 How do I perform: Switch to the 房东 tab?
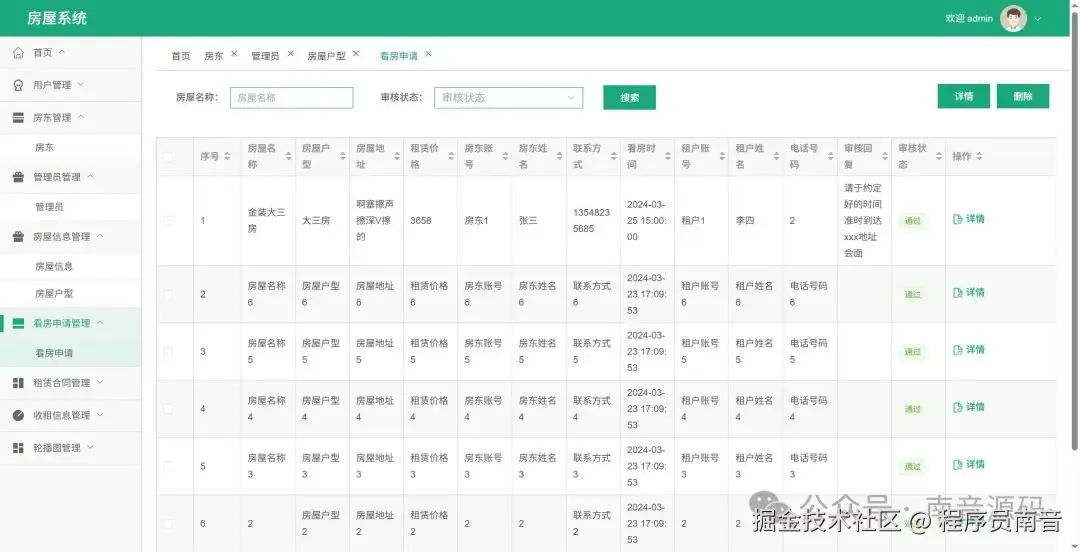(x=214, y=57)
